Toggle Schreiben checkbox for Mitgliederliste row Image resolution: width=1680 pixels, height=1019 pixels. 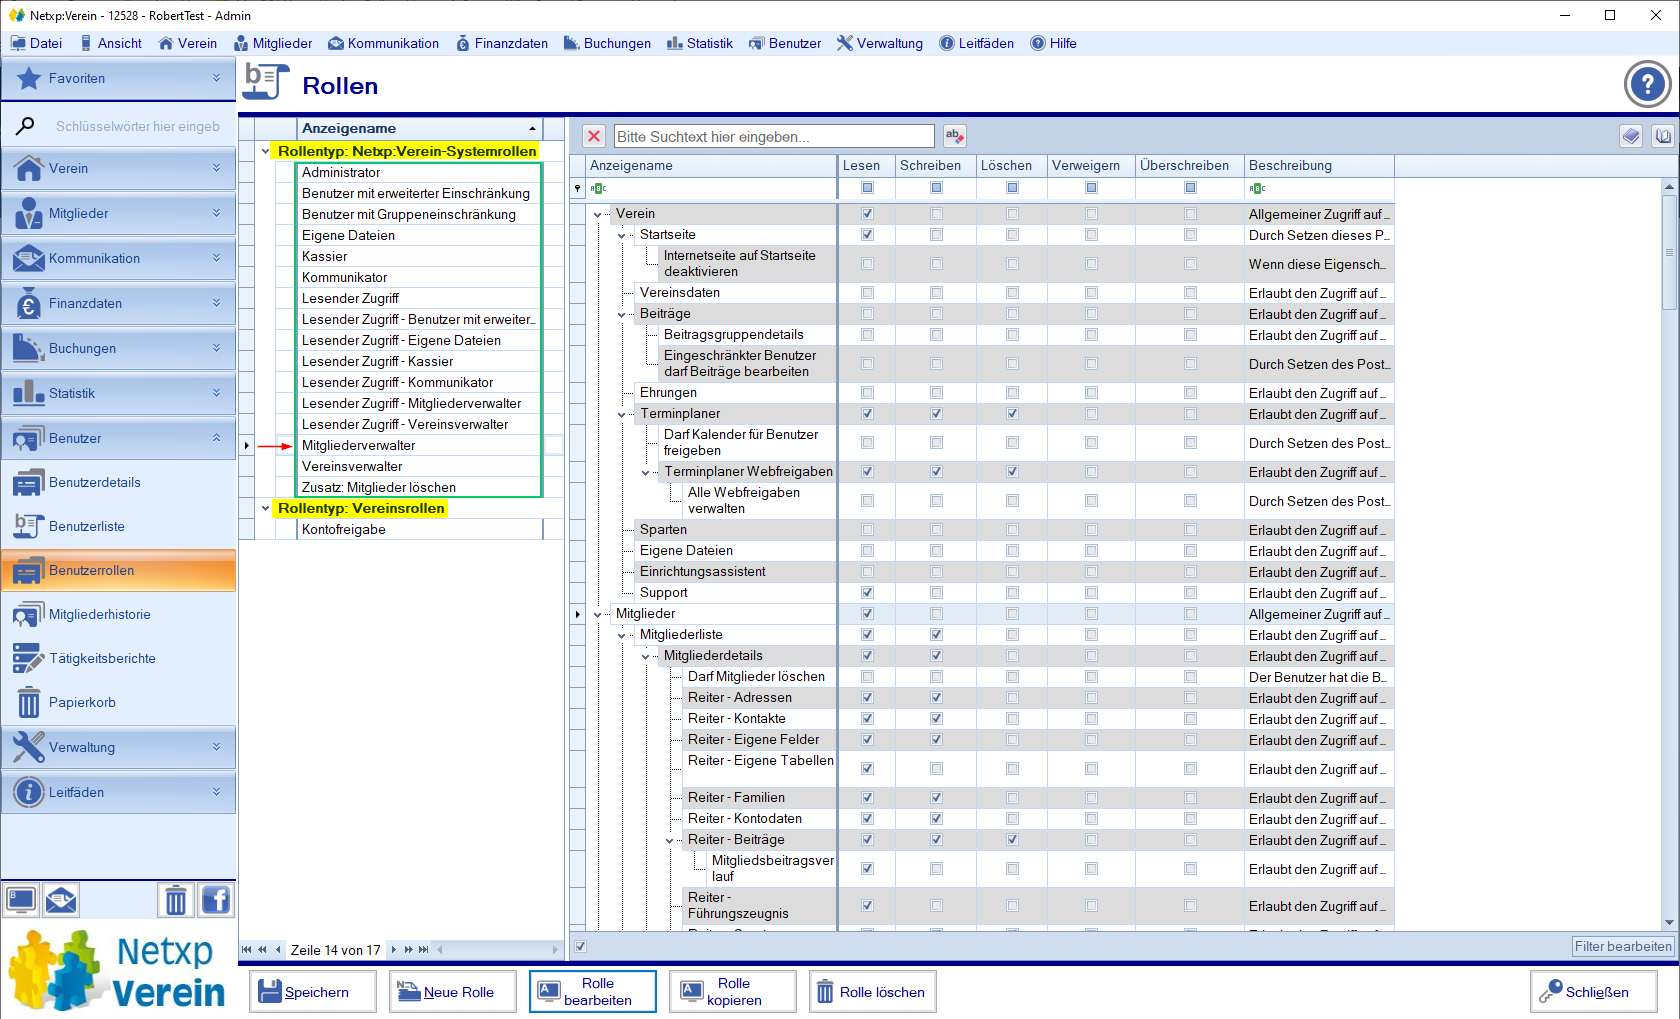pos(936,635)
